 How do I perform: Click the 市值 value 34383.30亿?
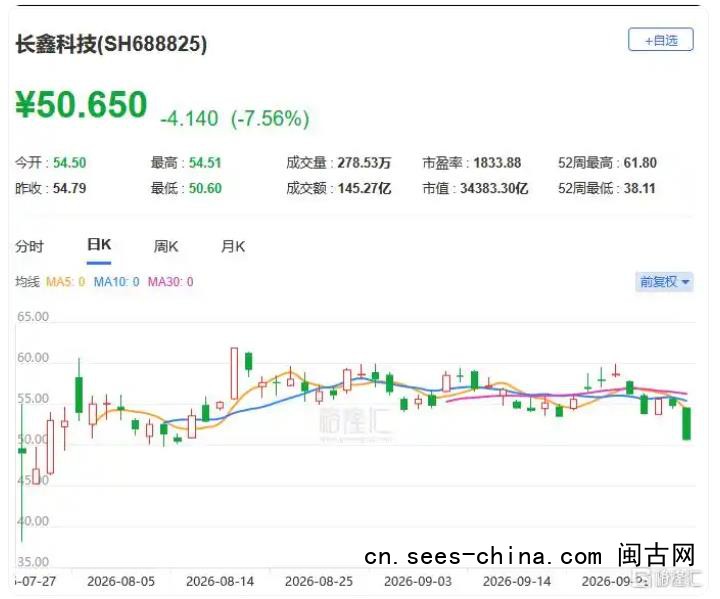pos(494,188)
